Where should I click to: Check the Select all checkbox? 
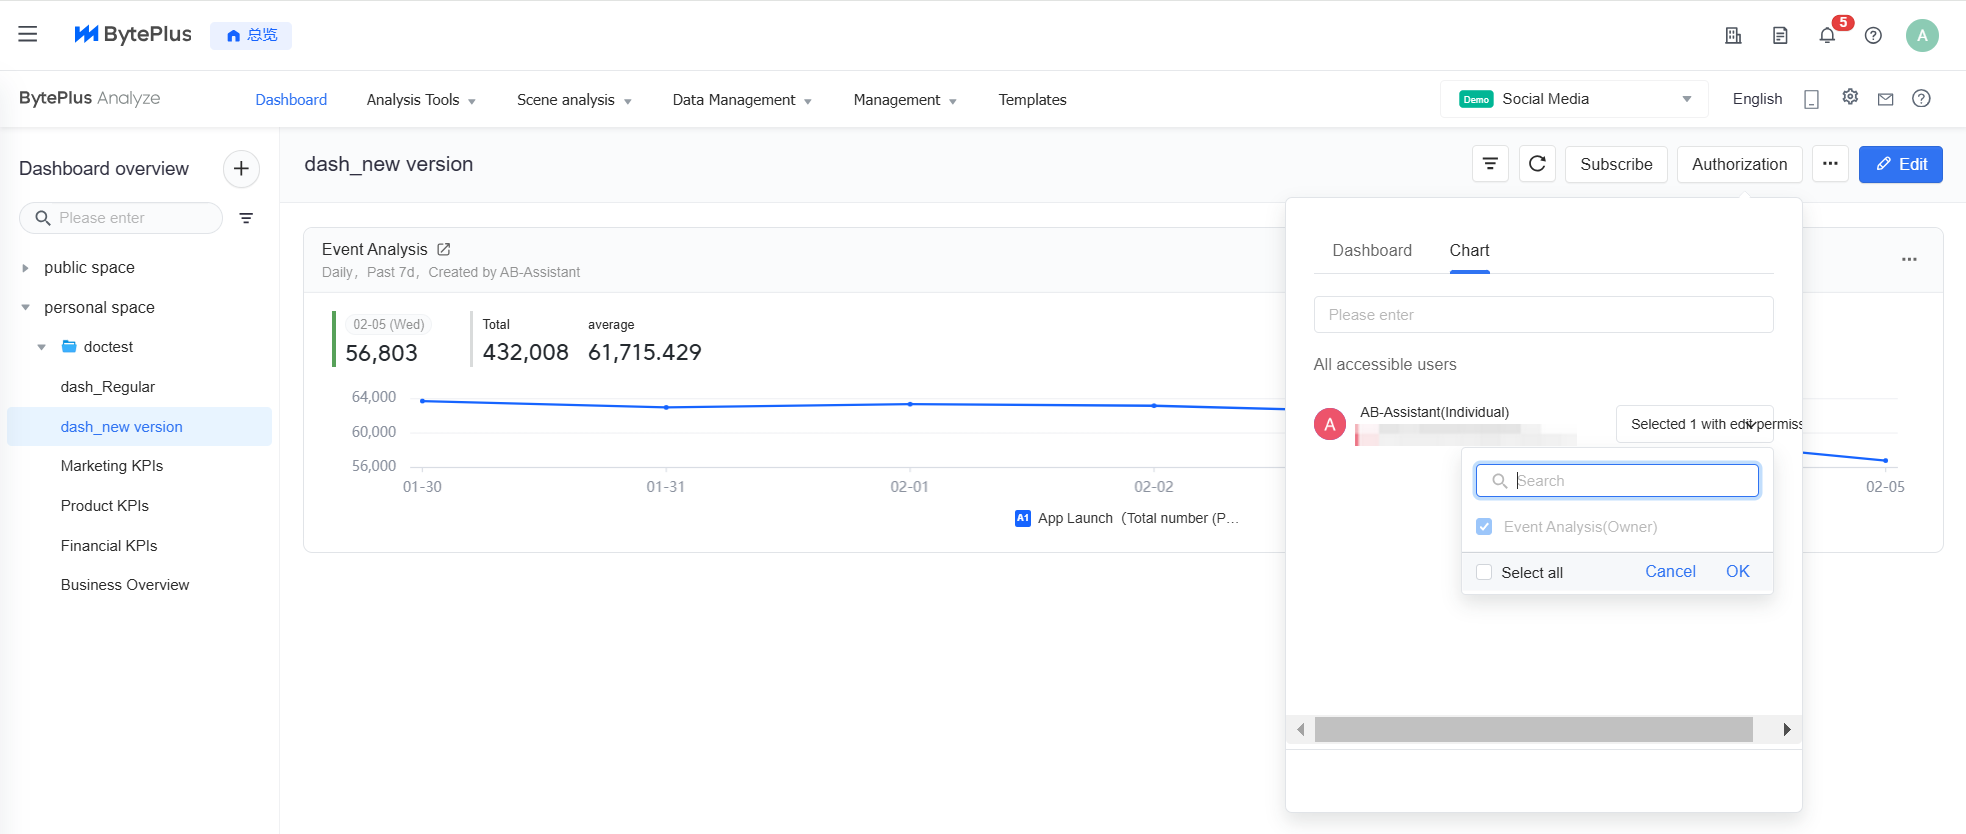1484,572
